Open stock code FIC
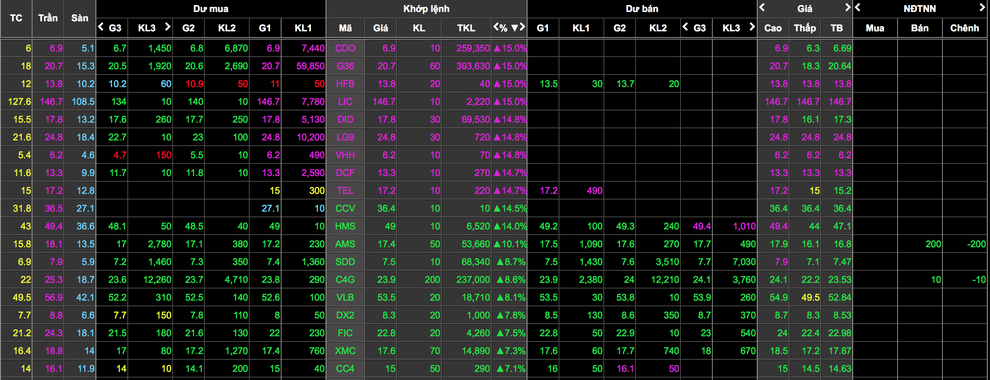The image size is (990, 380). point(345,333)
